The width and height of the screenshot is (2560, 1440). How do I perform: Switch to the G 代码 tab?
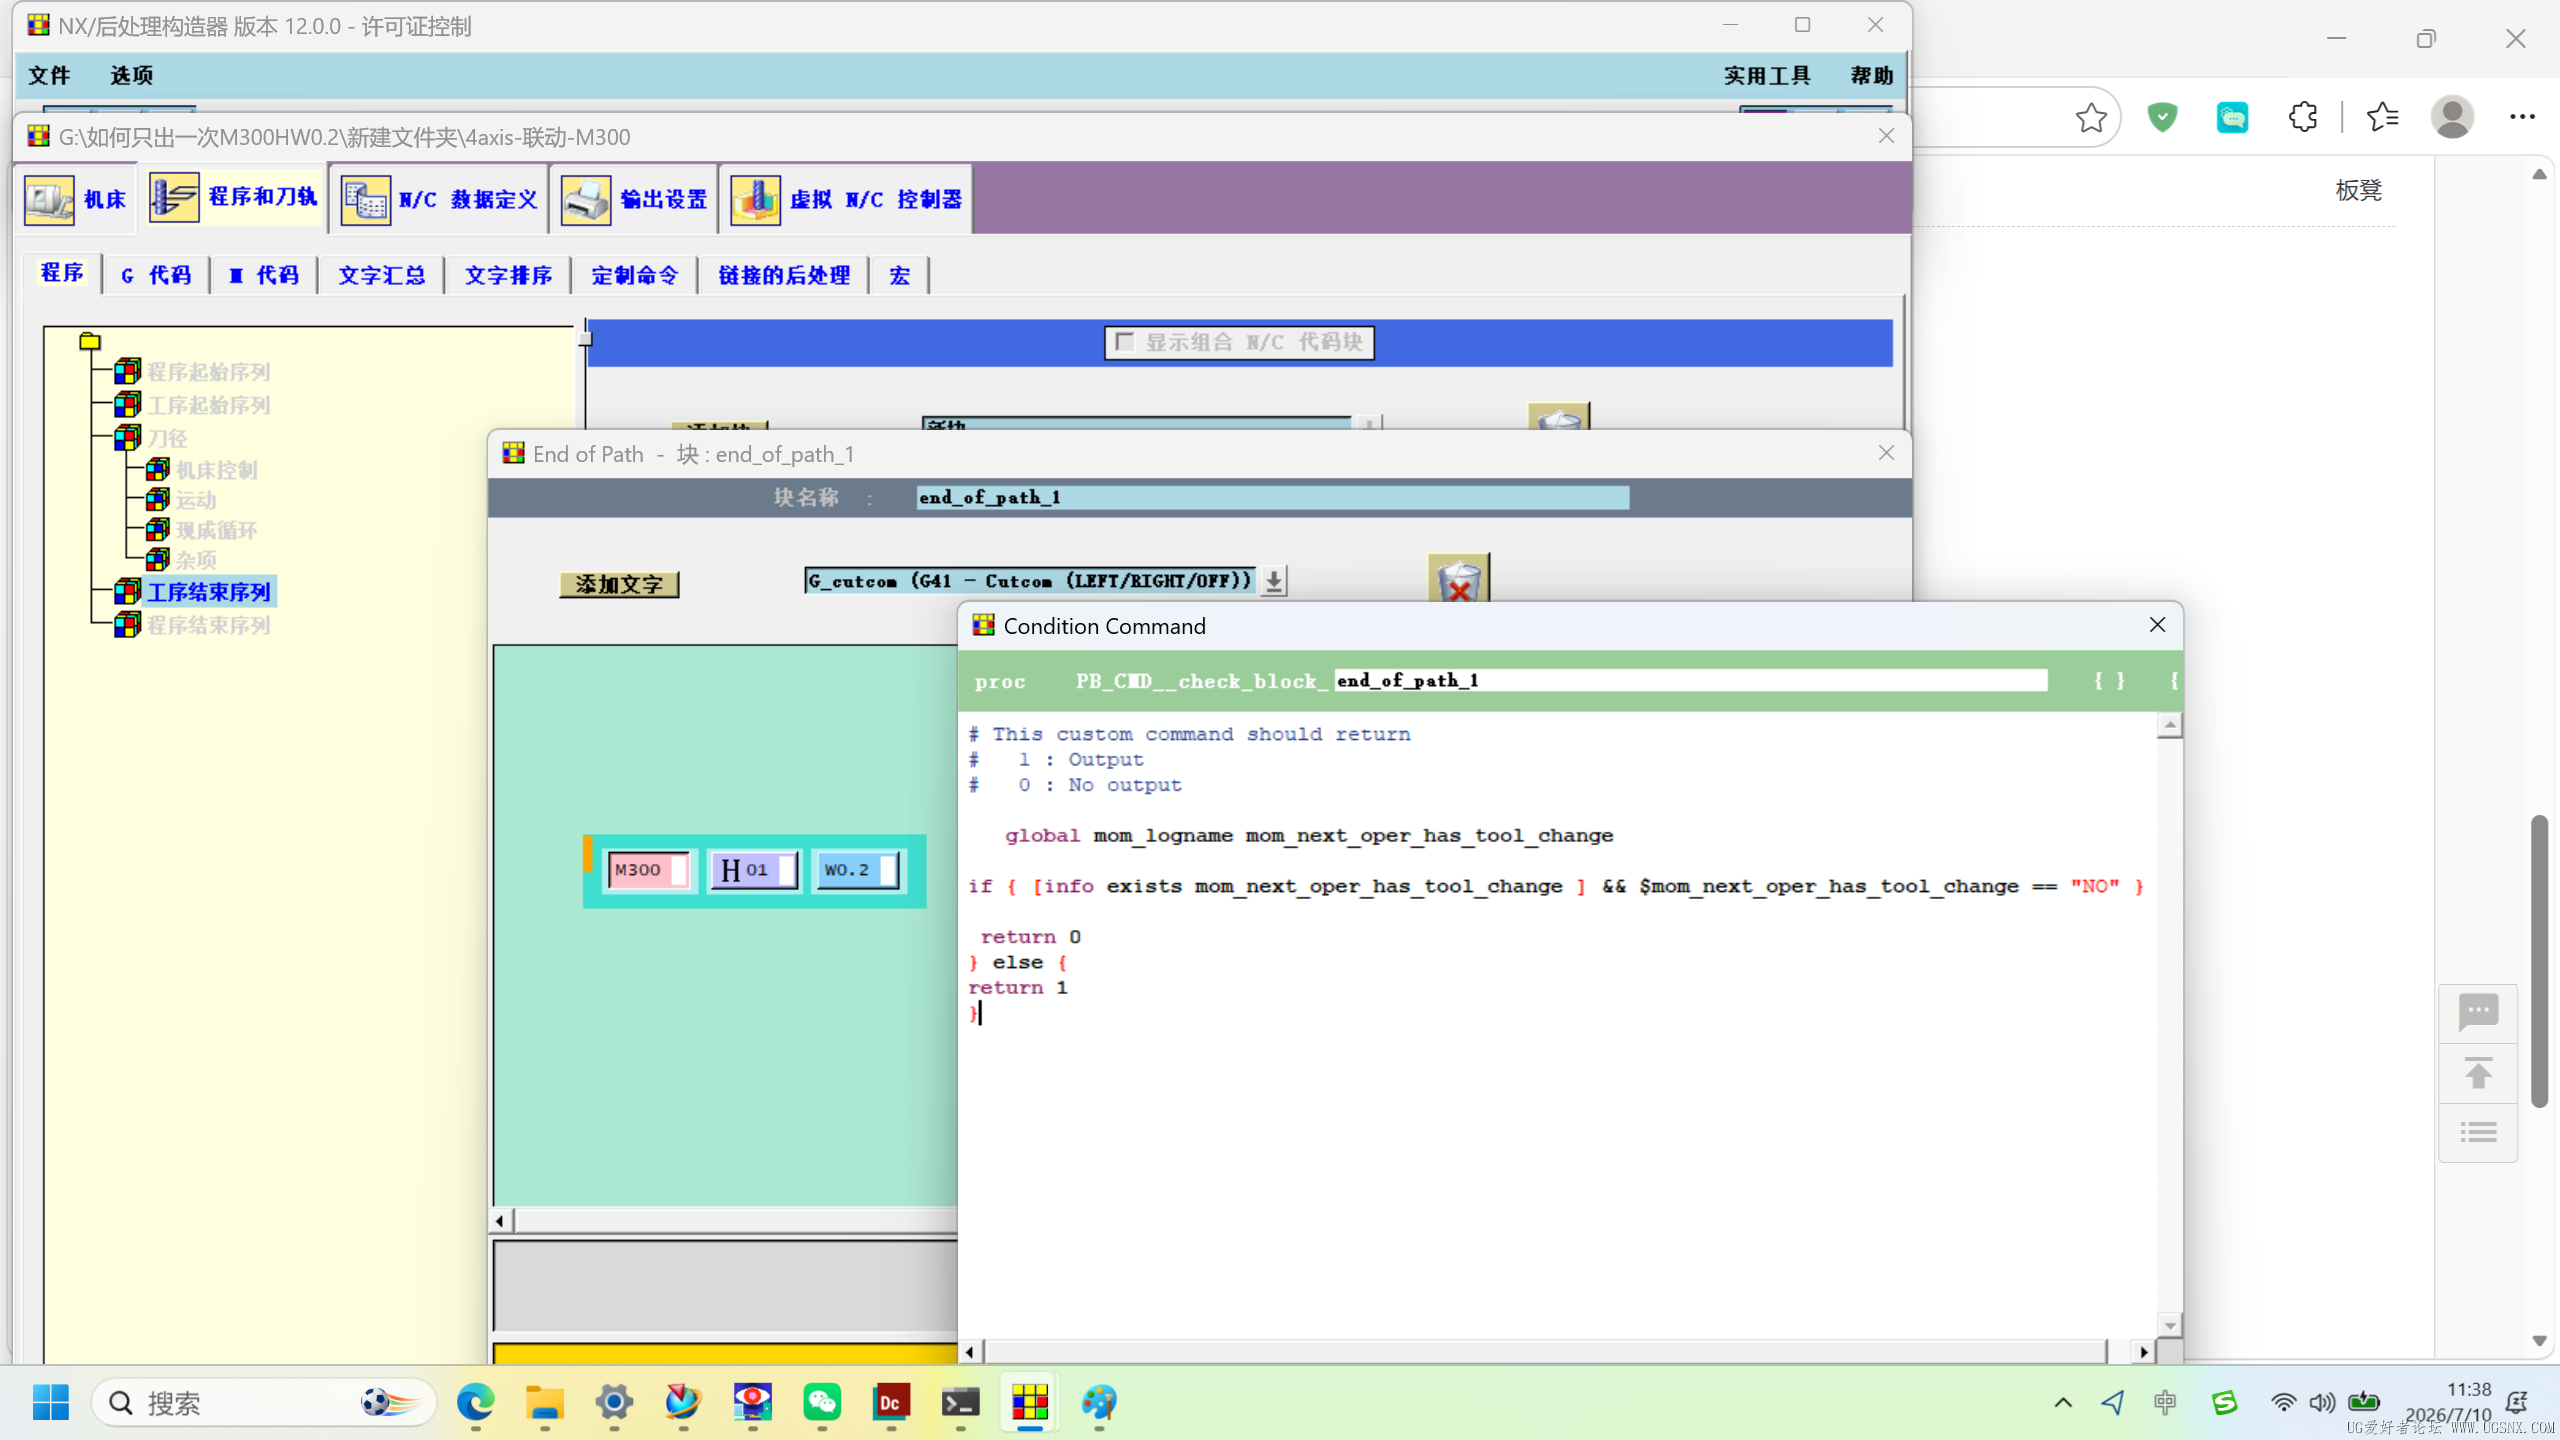pos(156,275)
